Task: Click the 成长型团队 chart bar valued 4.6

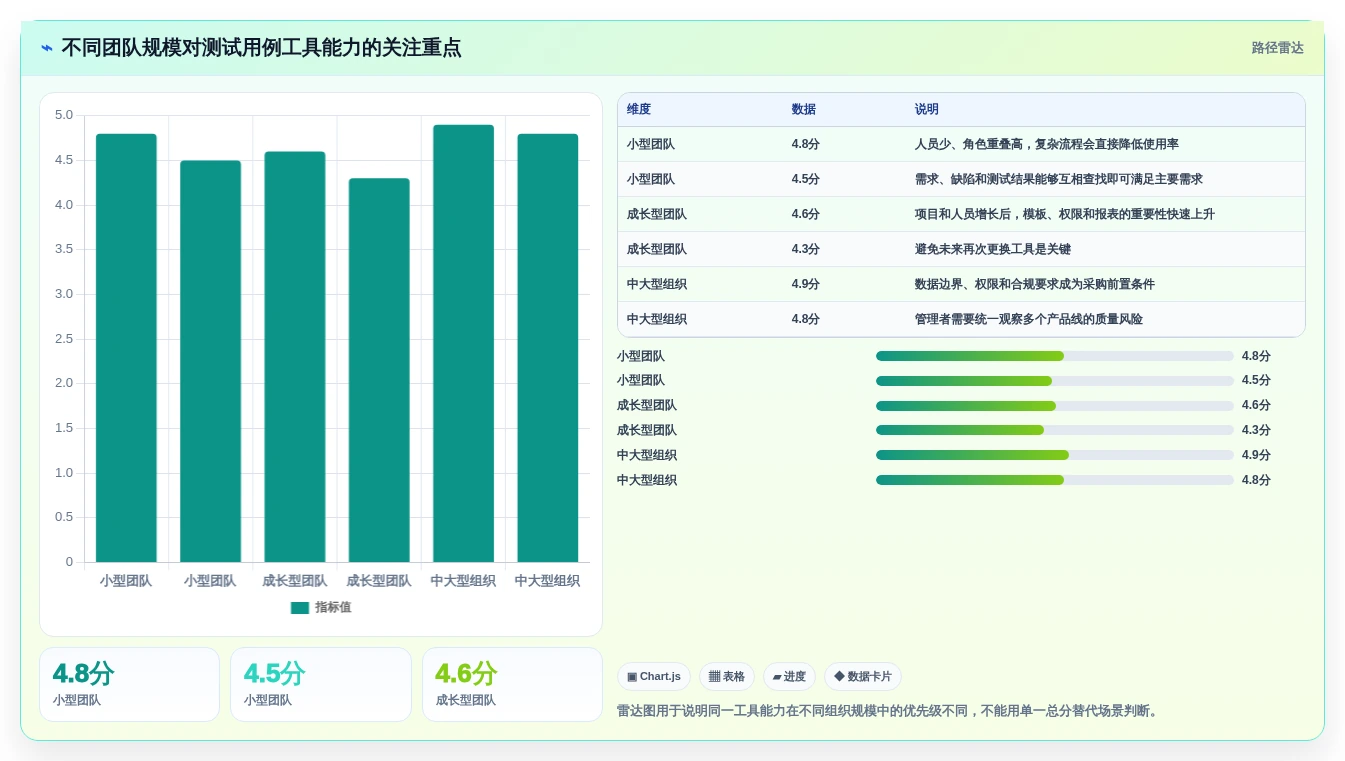Action: point(295,357)
